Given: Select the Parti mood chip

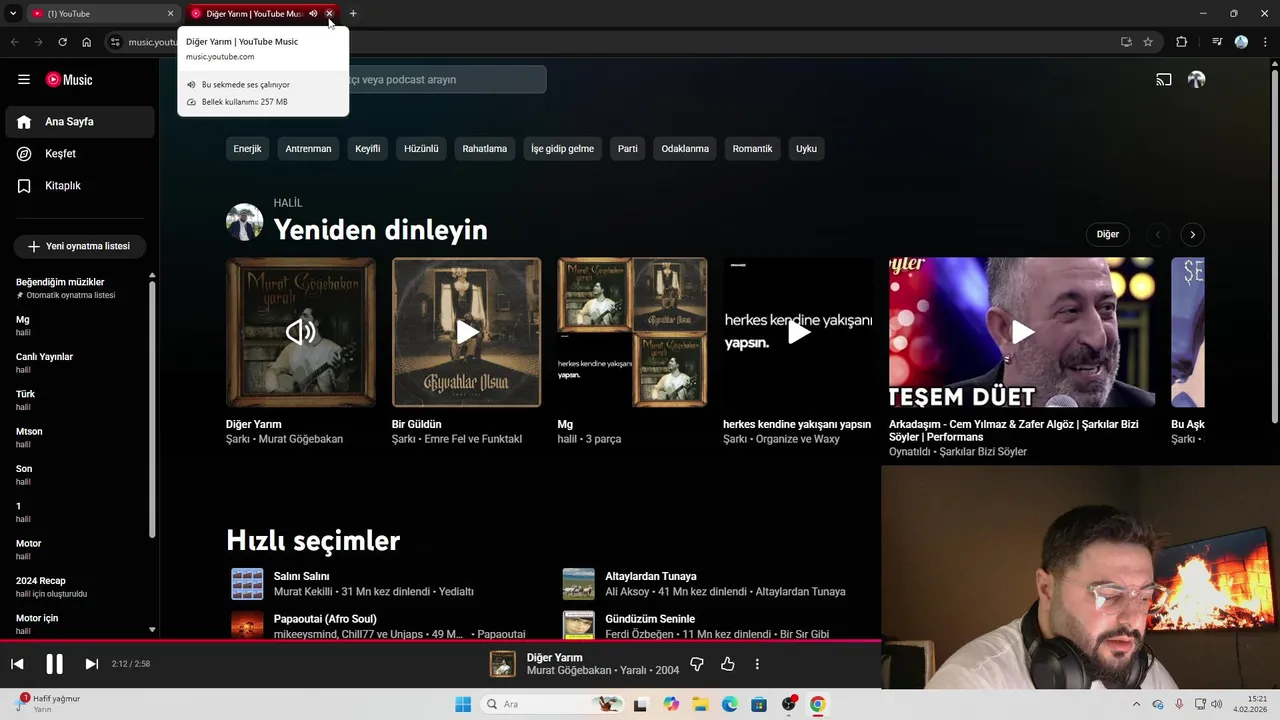Looking at the screenshot, I should pyautogui.click(x=628, y=149).
